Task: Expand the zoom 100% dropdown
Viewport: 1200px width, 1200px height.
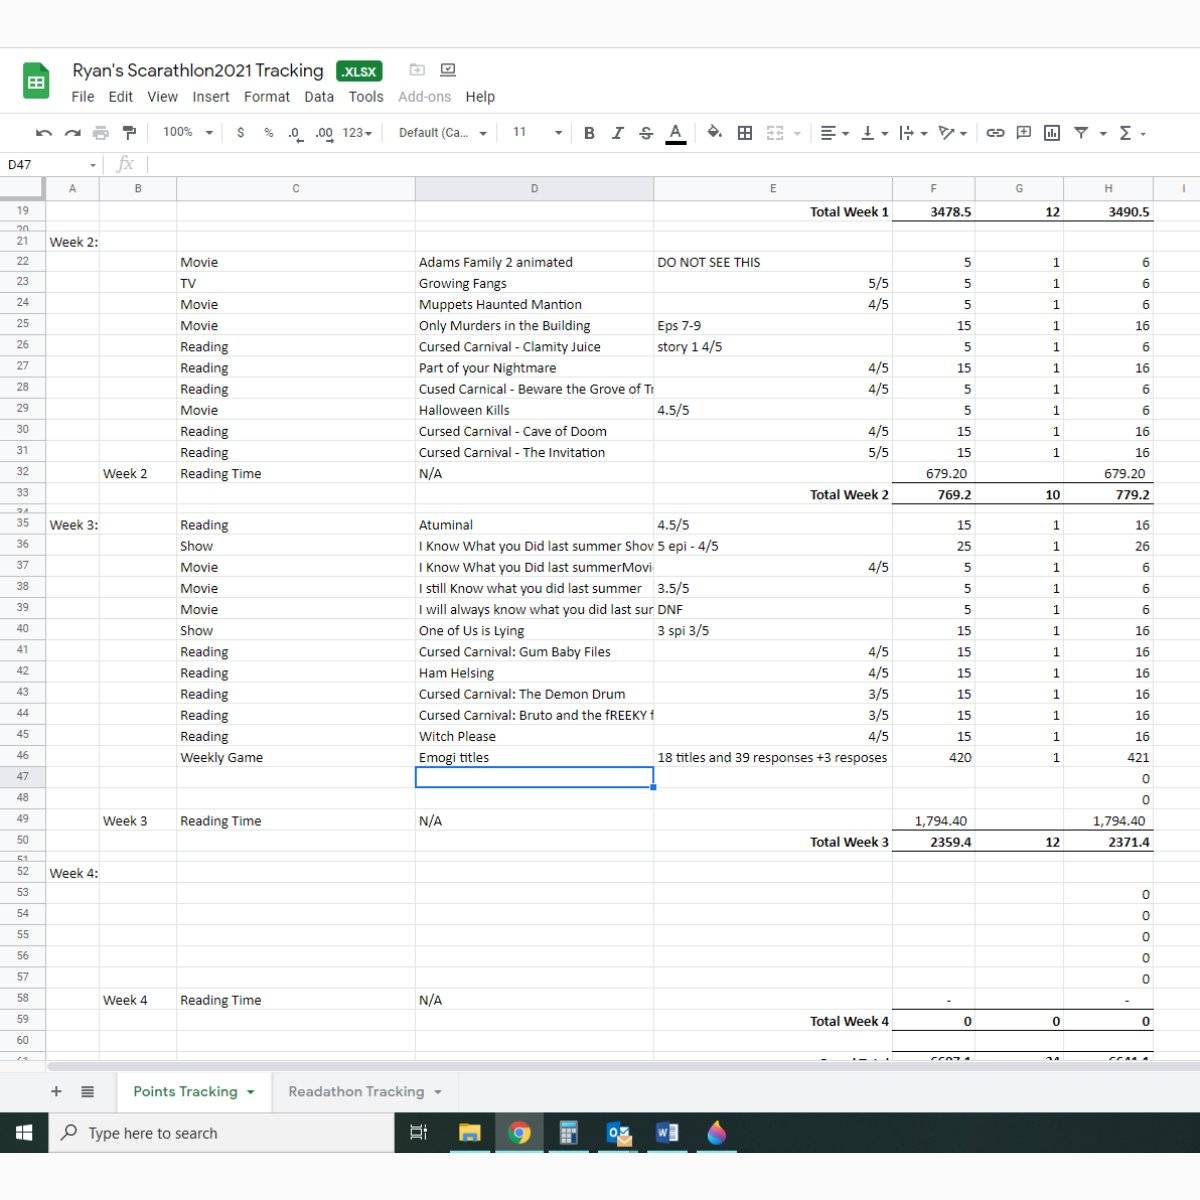Action: point(188,132)
